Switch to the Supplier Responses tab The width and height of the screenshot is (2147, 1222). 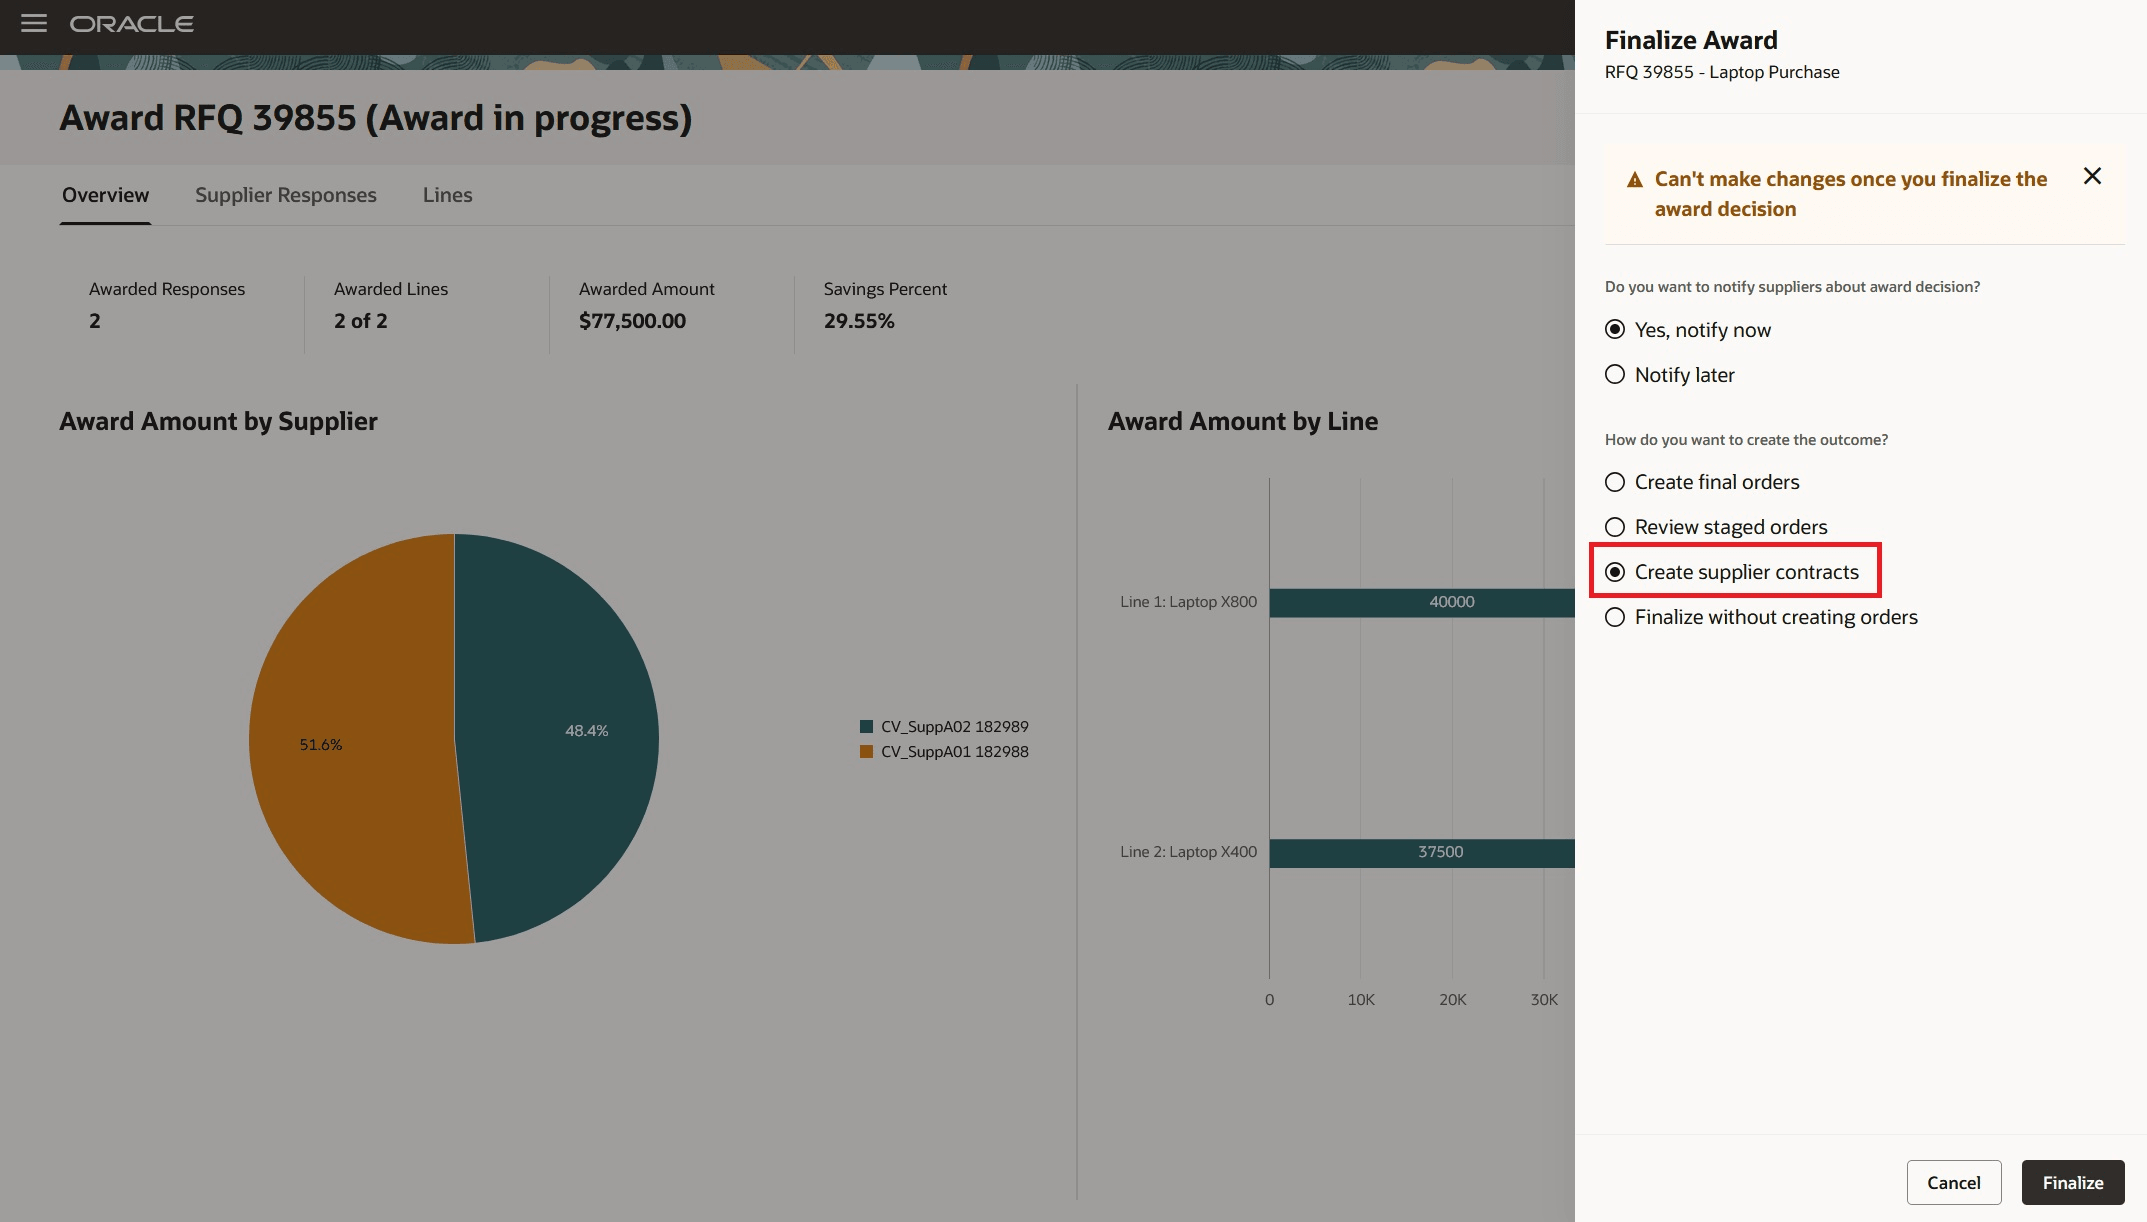pos(285,195)
